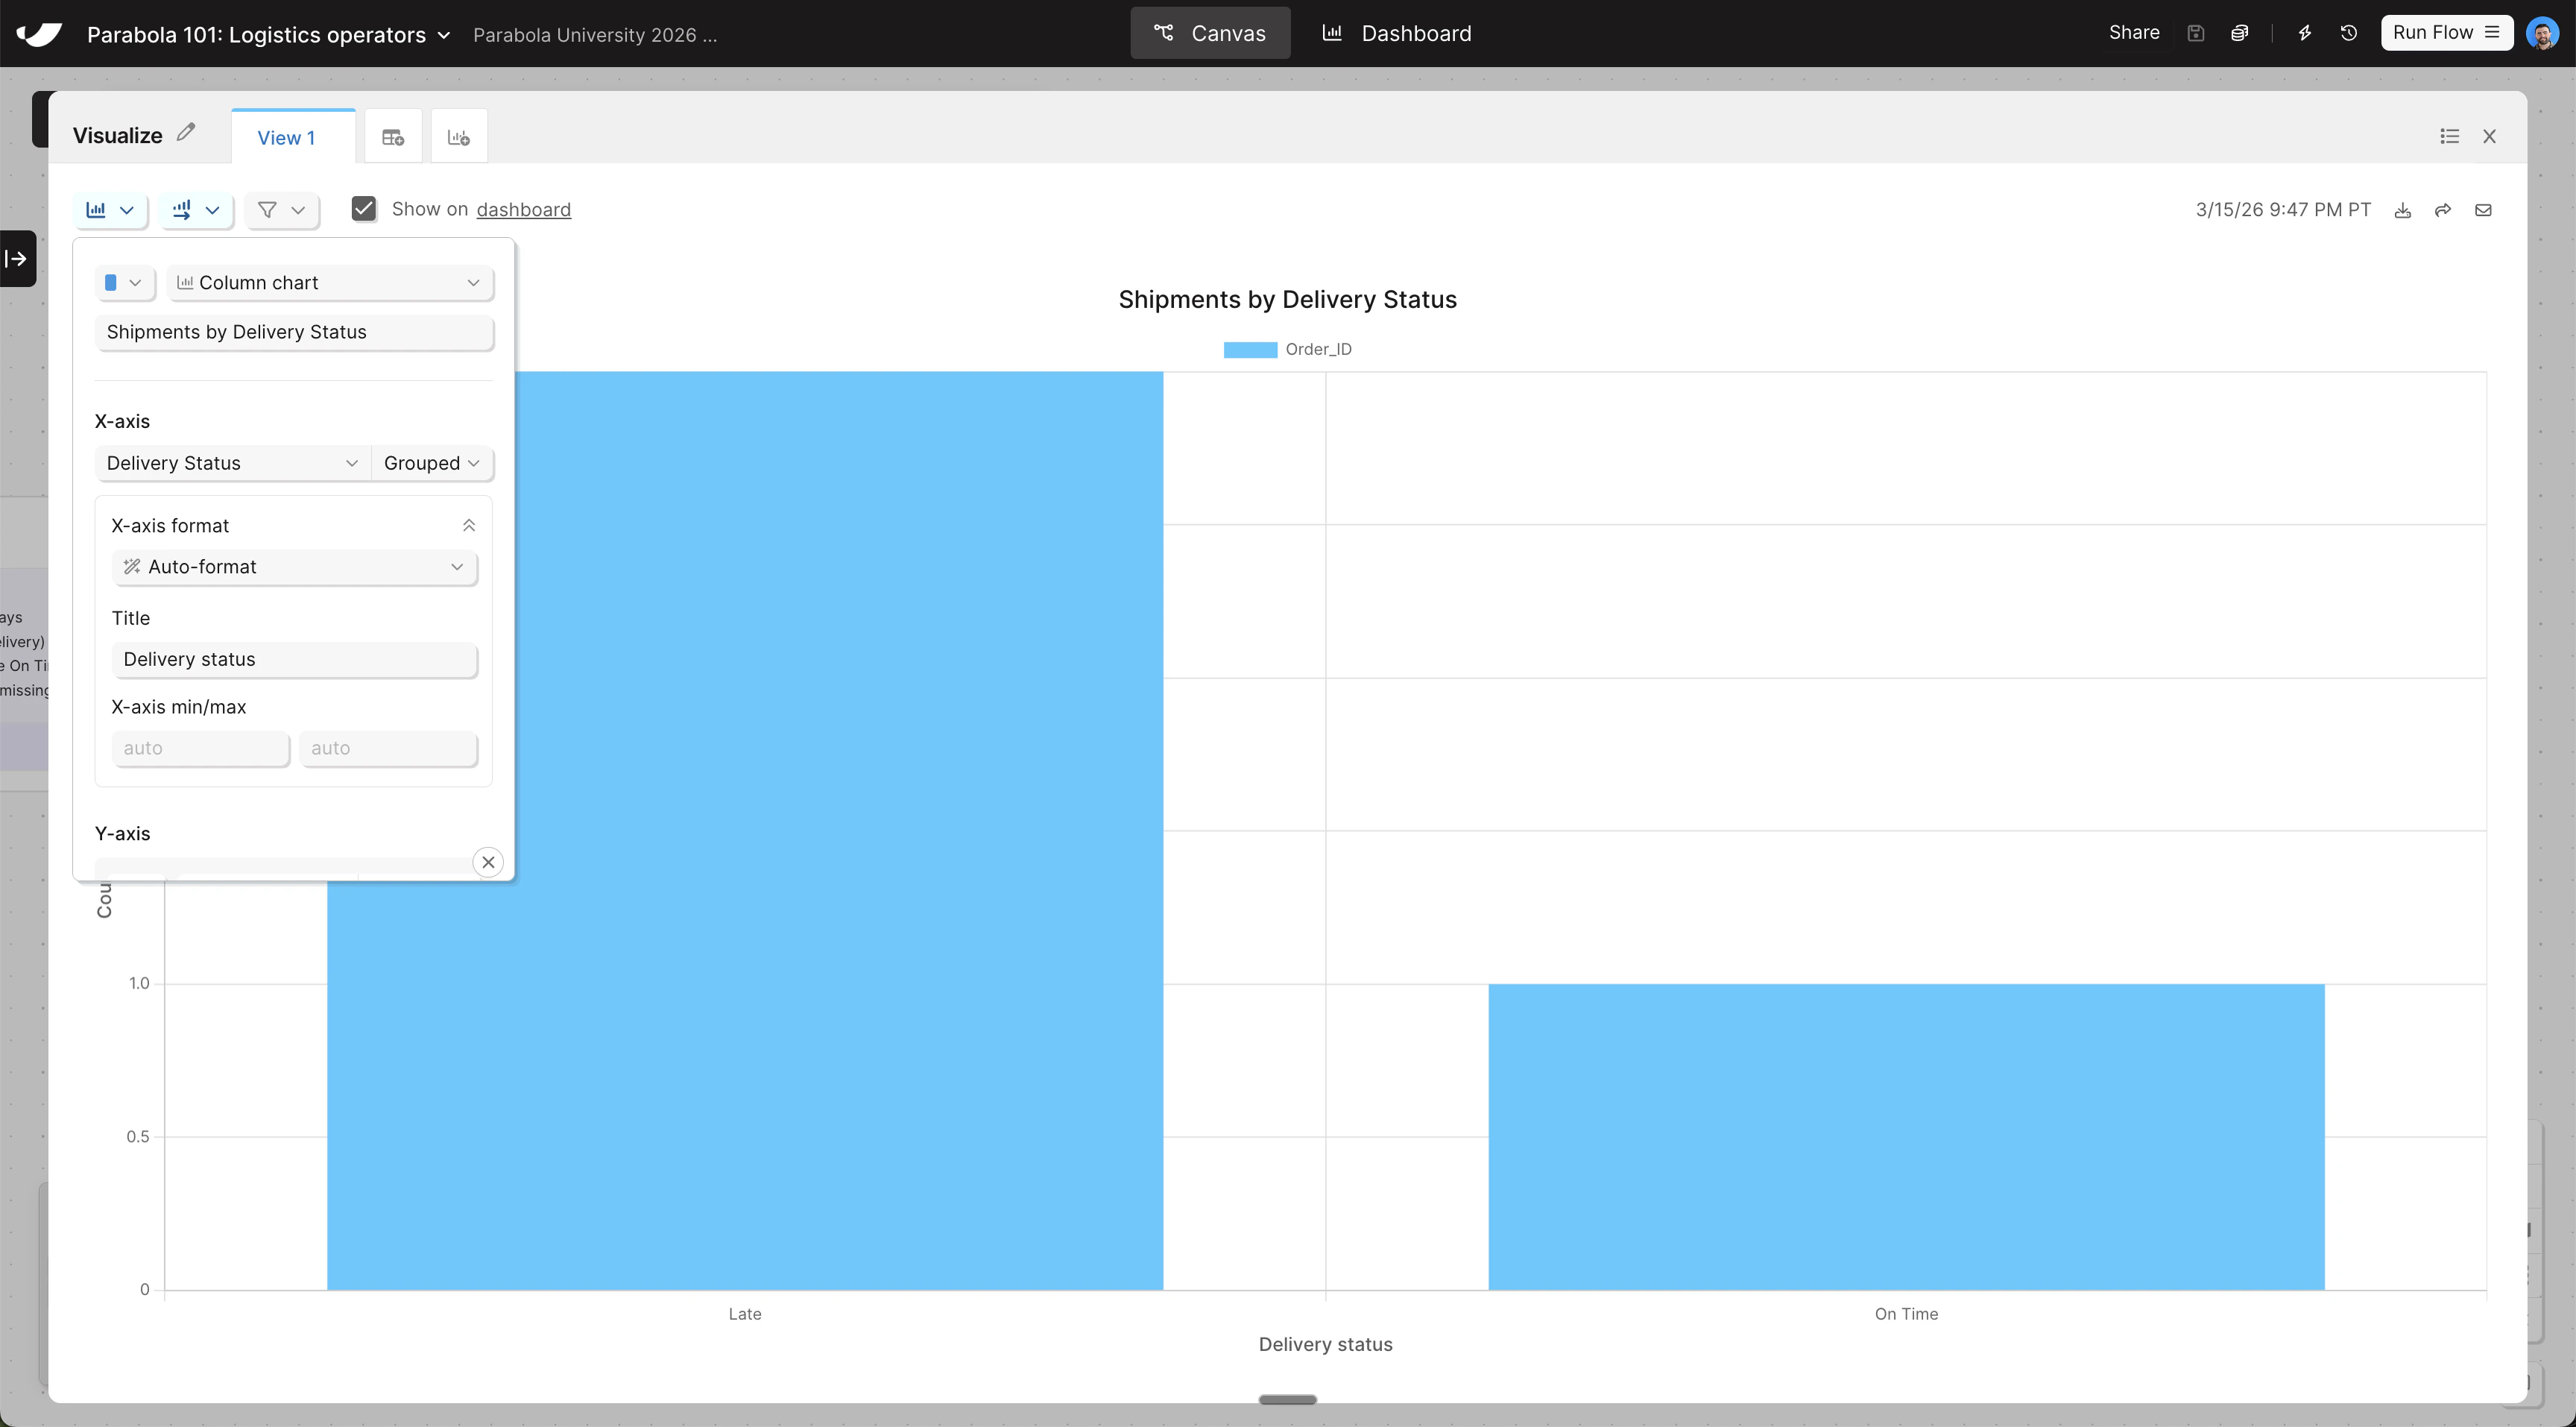The width and height of the screenshot is (2576, 1427).
Task: Click the X-axis minimum auto field
Action: pos(201,748)
